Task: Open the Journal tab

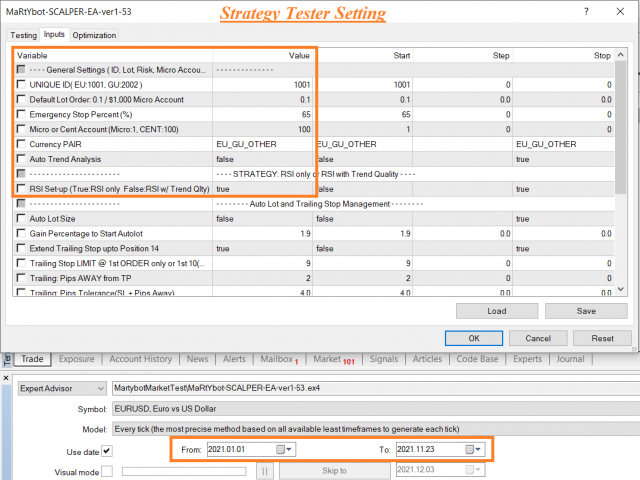Action: tap(570, 359)
